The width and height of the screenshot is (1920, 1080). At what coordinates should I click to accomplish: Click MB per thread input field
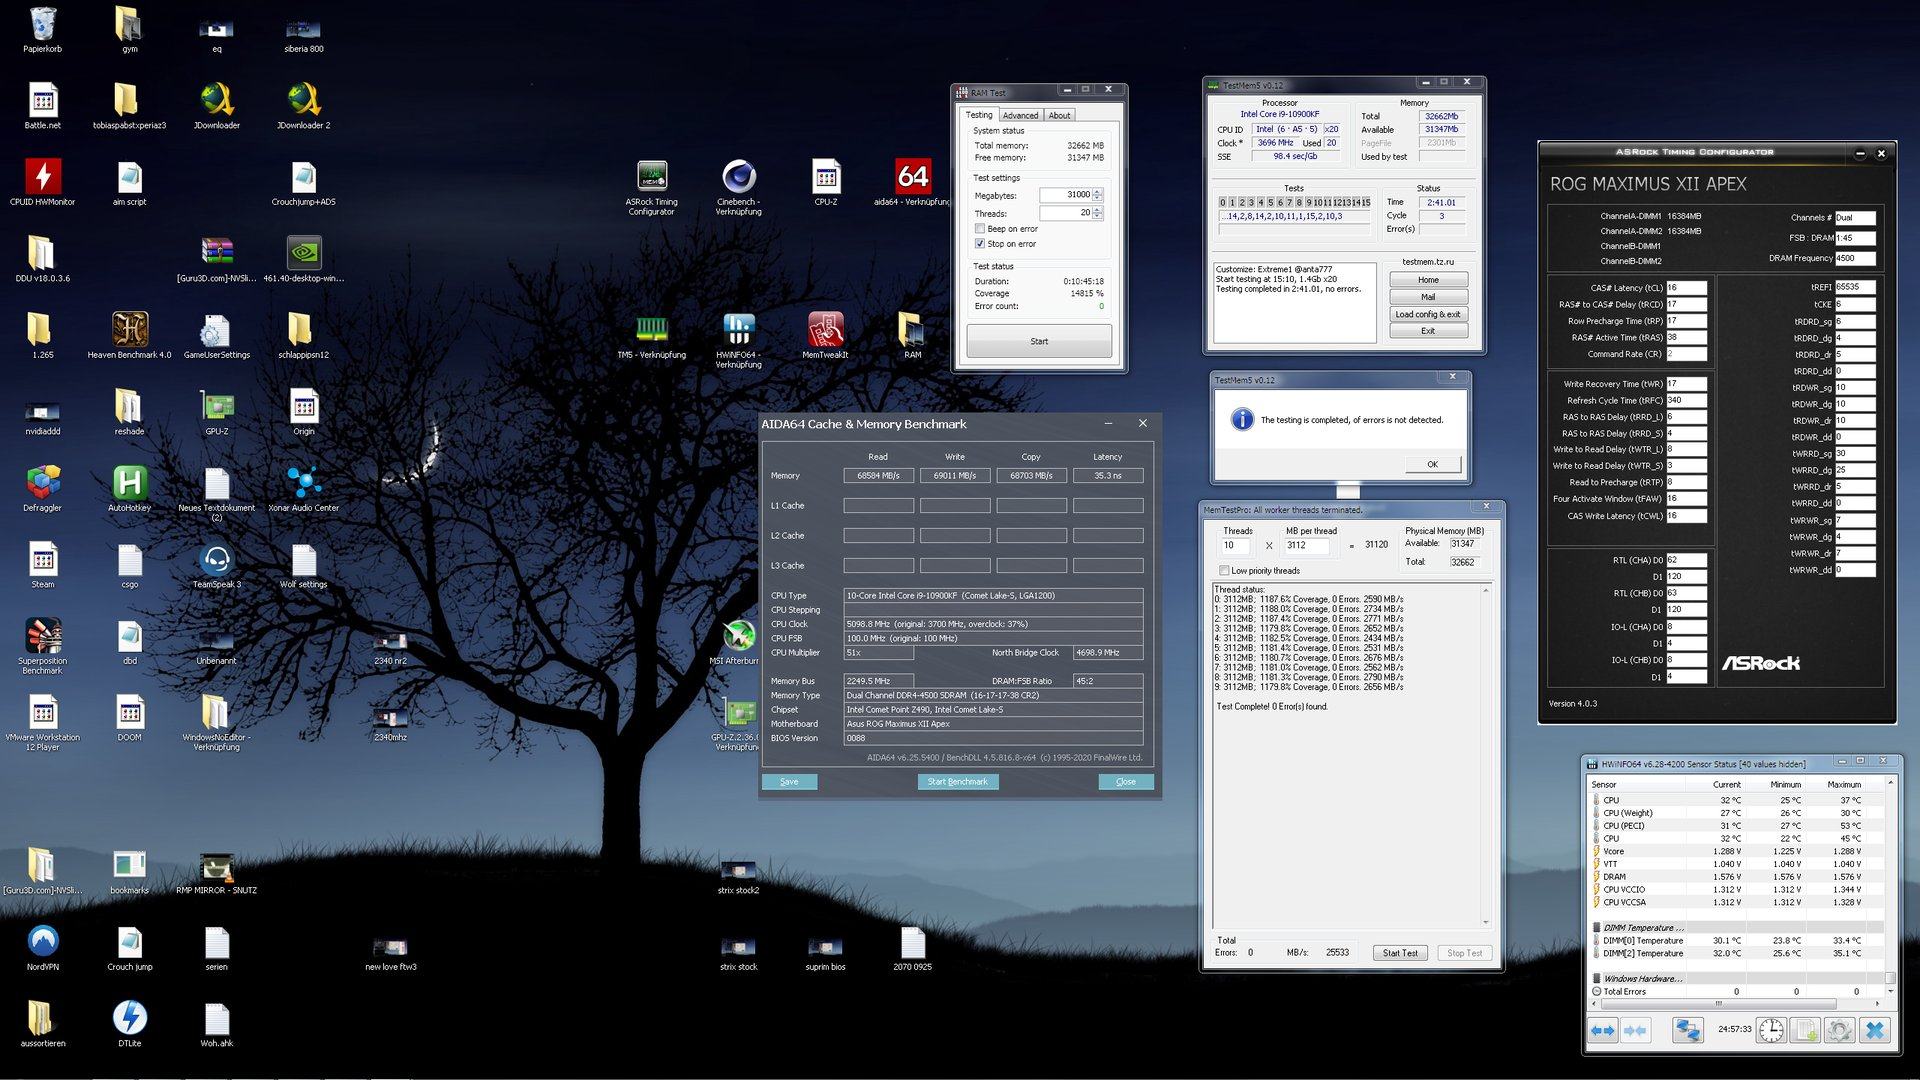pos(1306,546)
